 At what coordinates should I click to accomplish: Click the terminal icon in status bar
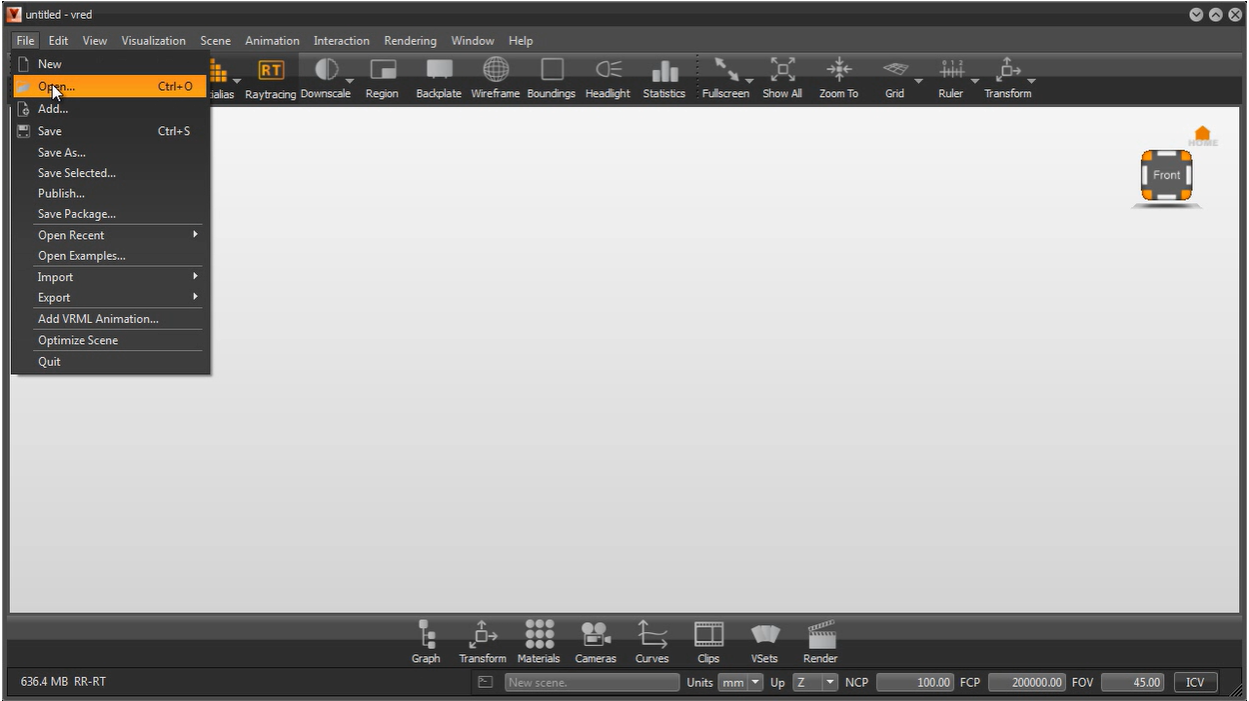point(485,683)
